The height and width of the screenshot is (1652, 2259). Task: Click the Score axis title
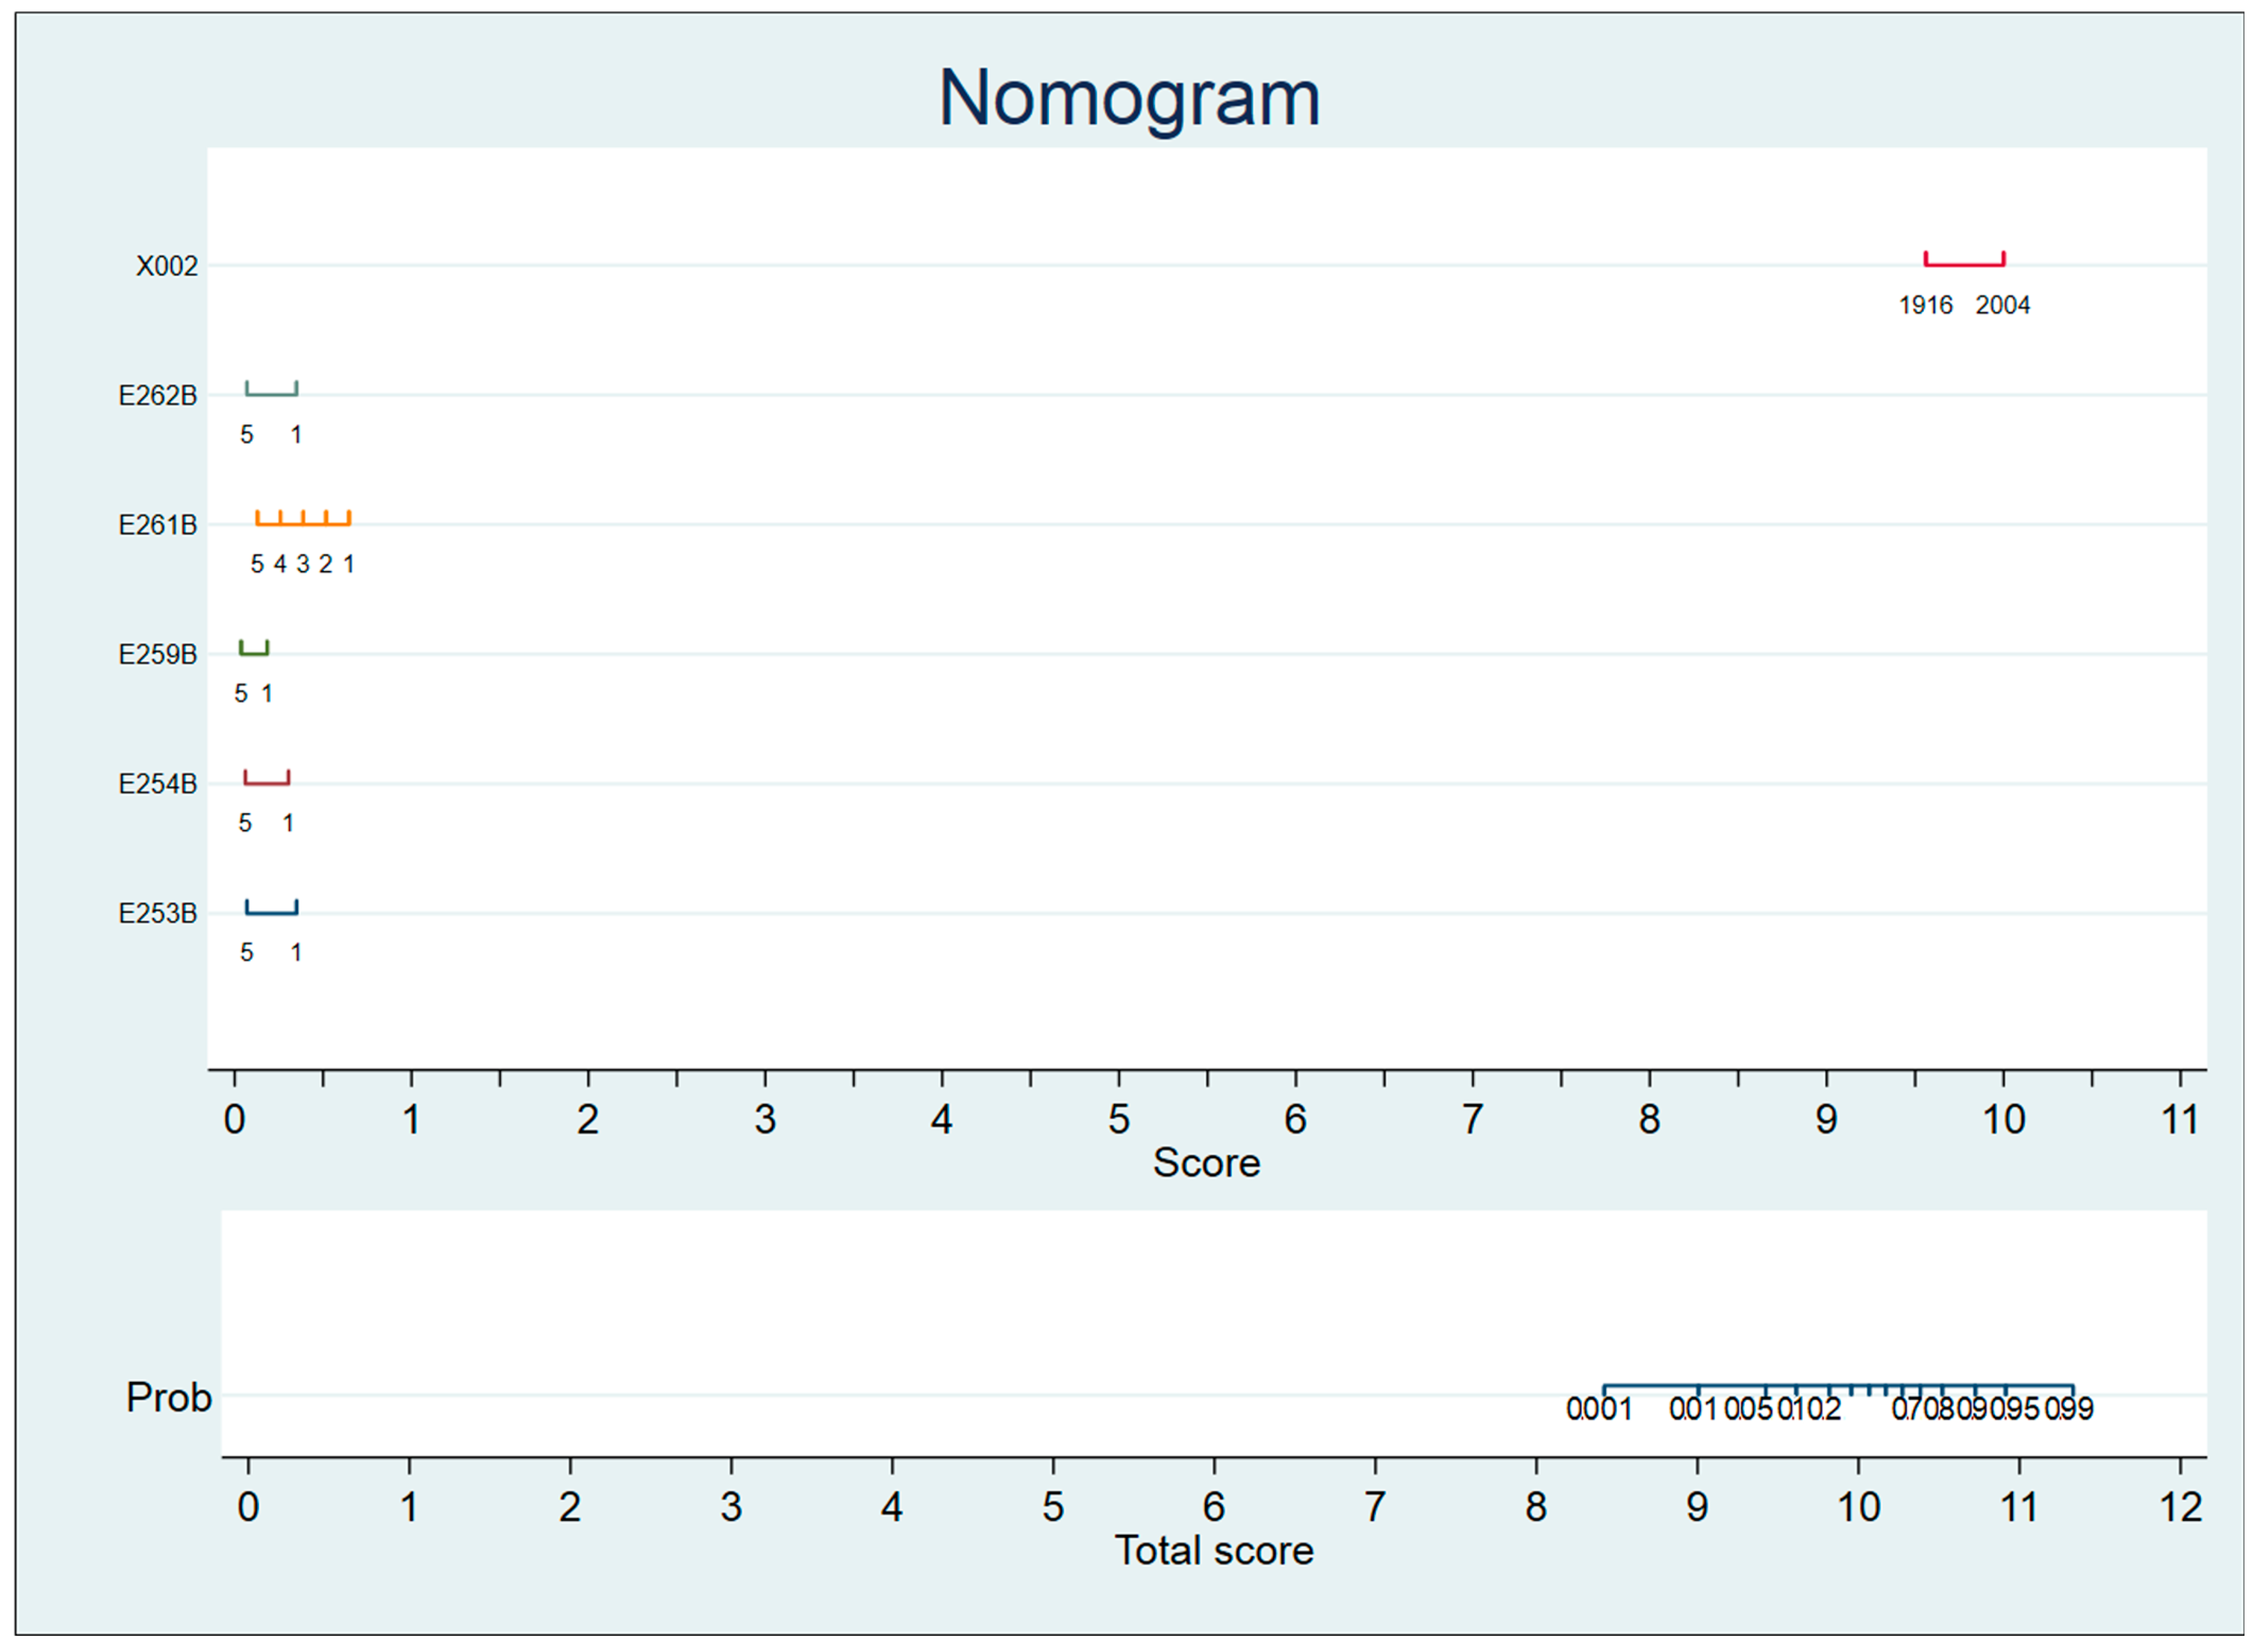(x=1206, y=1163)
